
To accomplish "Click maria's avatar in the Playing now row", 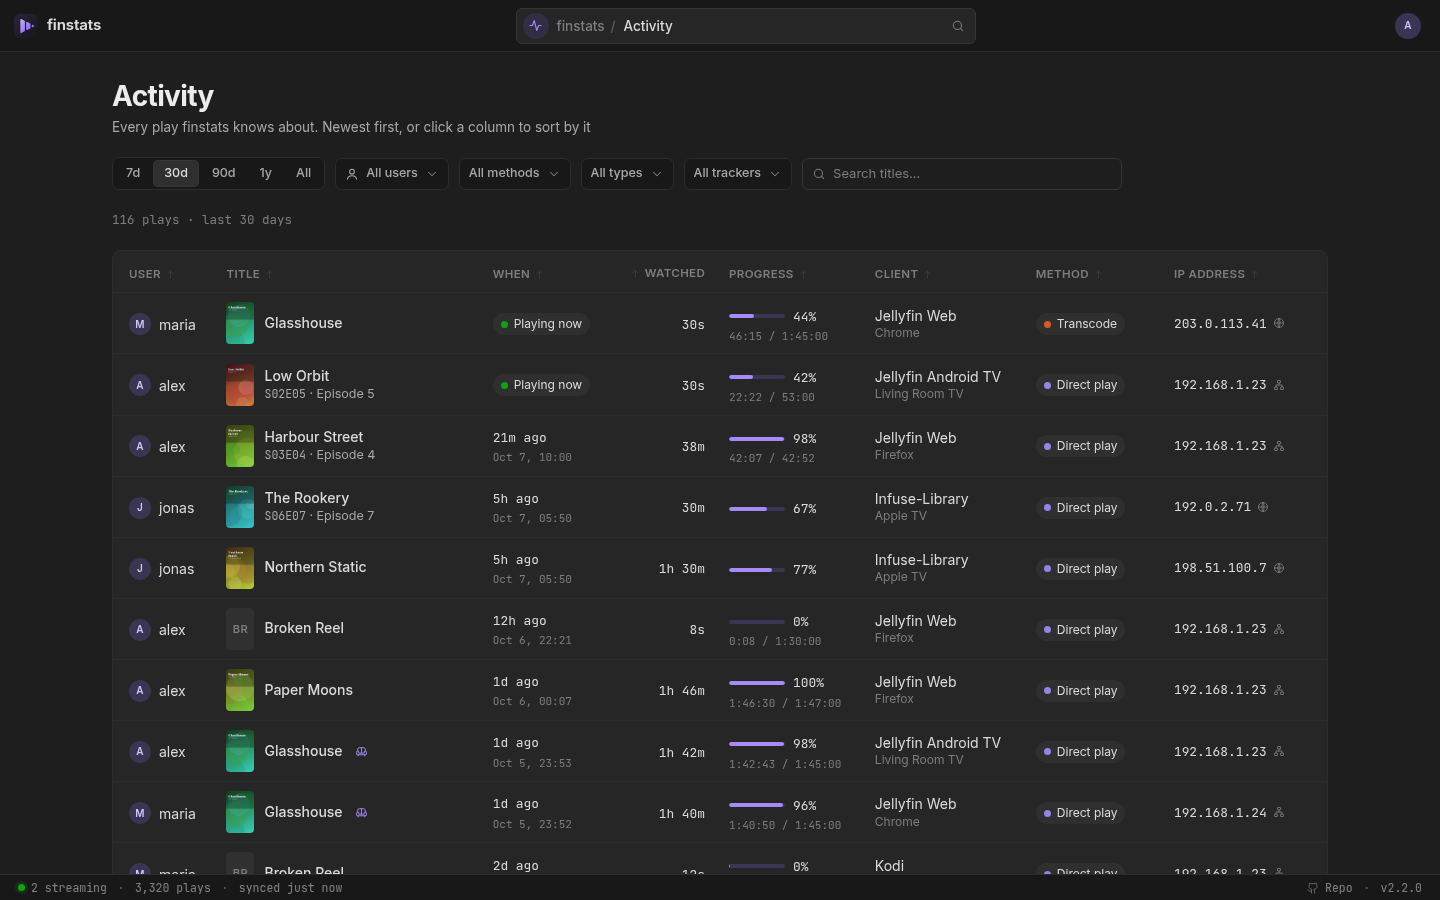I will point(140,324).
